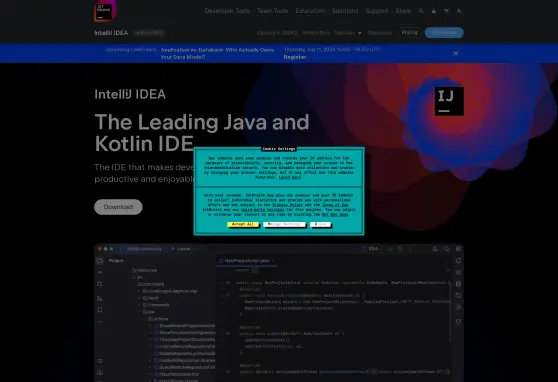This screenshot has height=382, width=558.
Task: Click the JetBrains logo
Action: [x=104, y=11]
